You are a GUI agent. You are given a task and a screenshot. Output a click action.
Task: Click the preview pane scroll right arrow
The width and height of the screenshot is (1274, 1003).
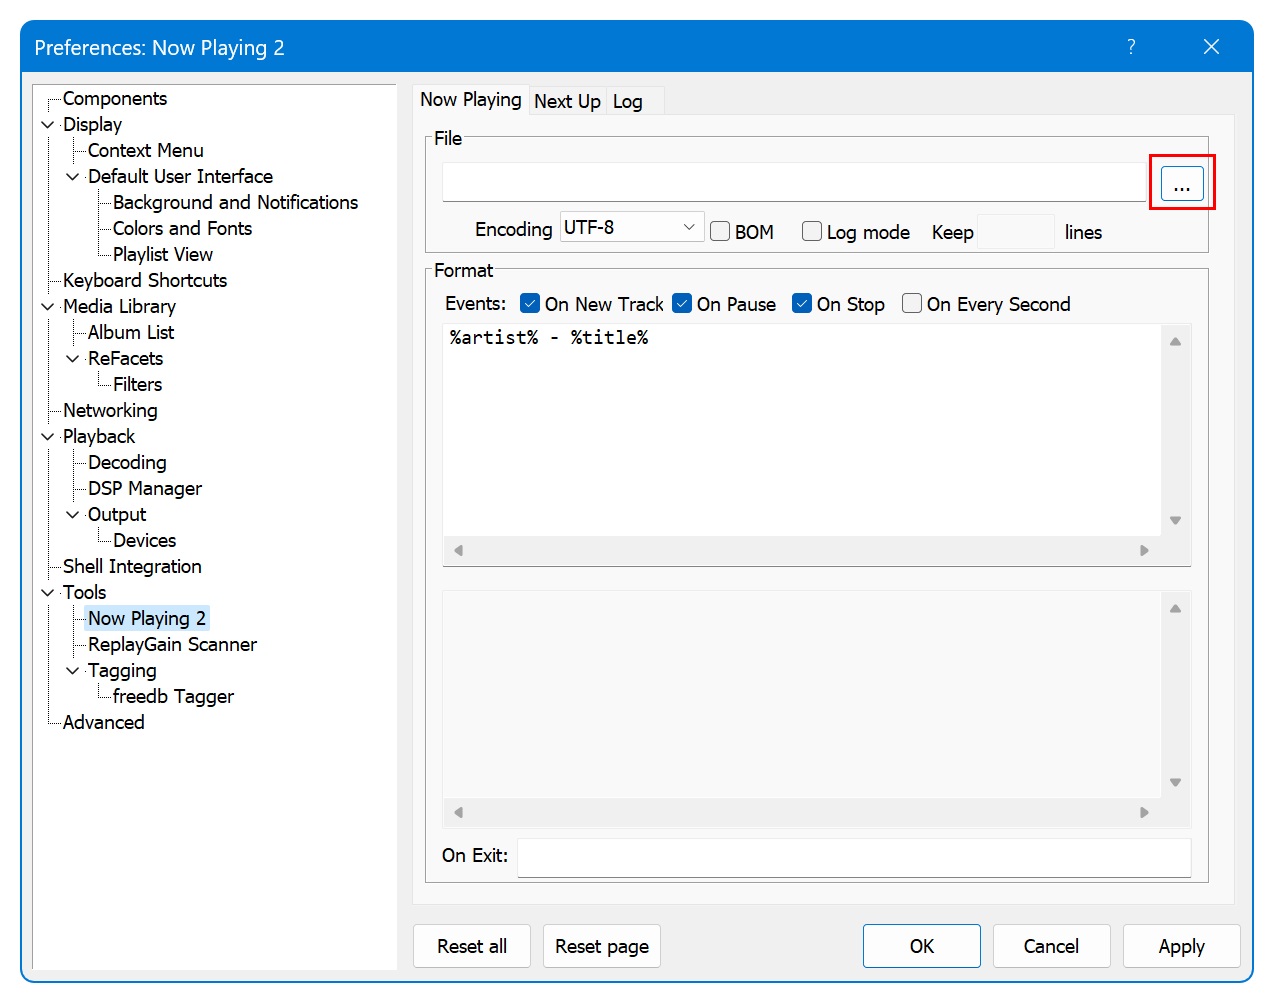(1145, 812)
